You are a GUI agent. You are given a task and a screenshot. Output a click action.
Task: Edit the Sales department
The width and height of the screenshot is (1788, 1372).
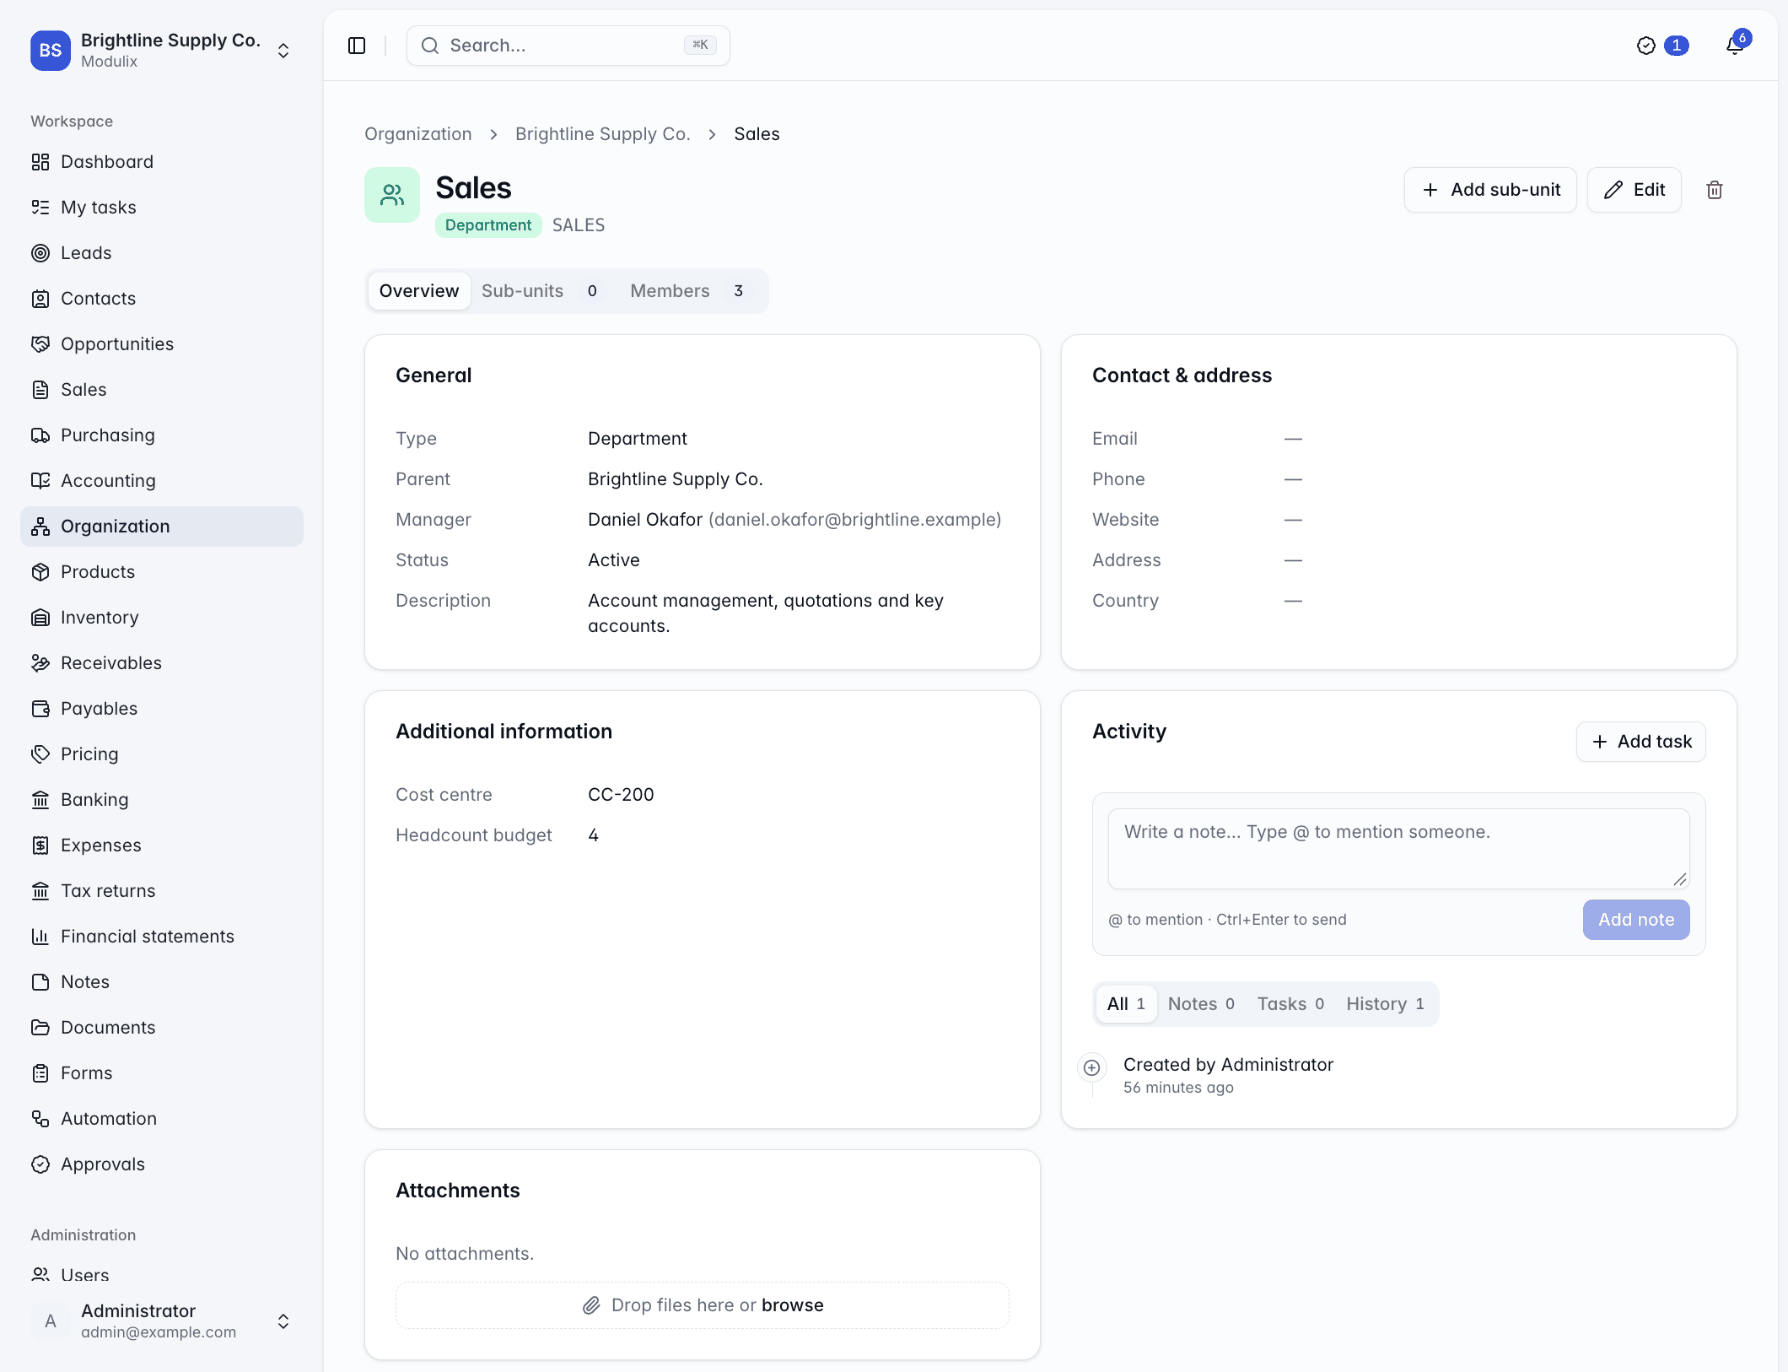coord(1634,190)
